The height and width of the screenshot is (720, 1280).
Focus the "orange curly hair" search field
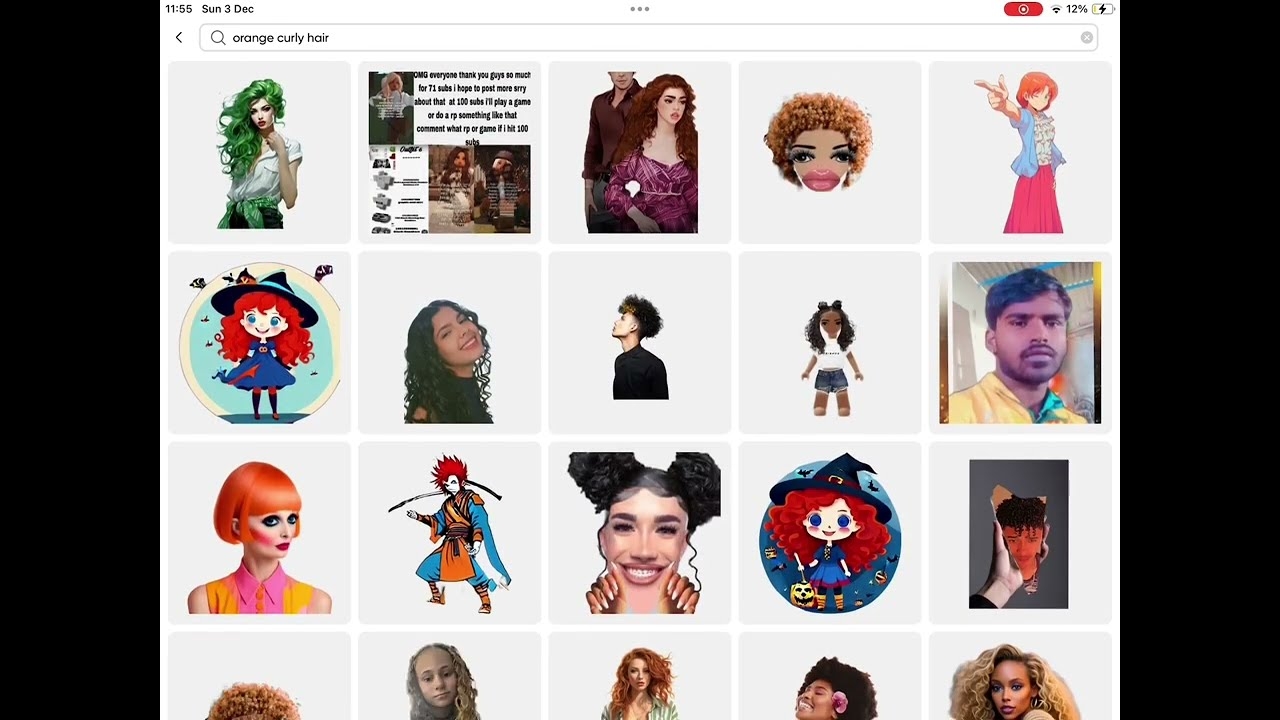[648, 38]
